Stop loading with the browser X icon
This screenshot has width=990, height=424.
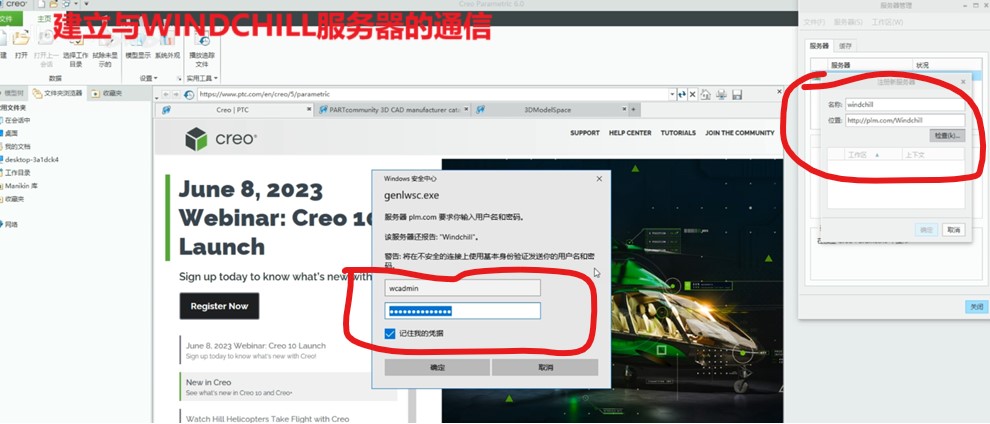click(693, 95)
